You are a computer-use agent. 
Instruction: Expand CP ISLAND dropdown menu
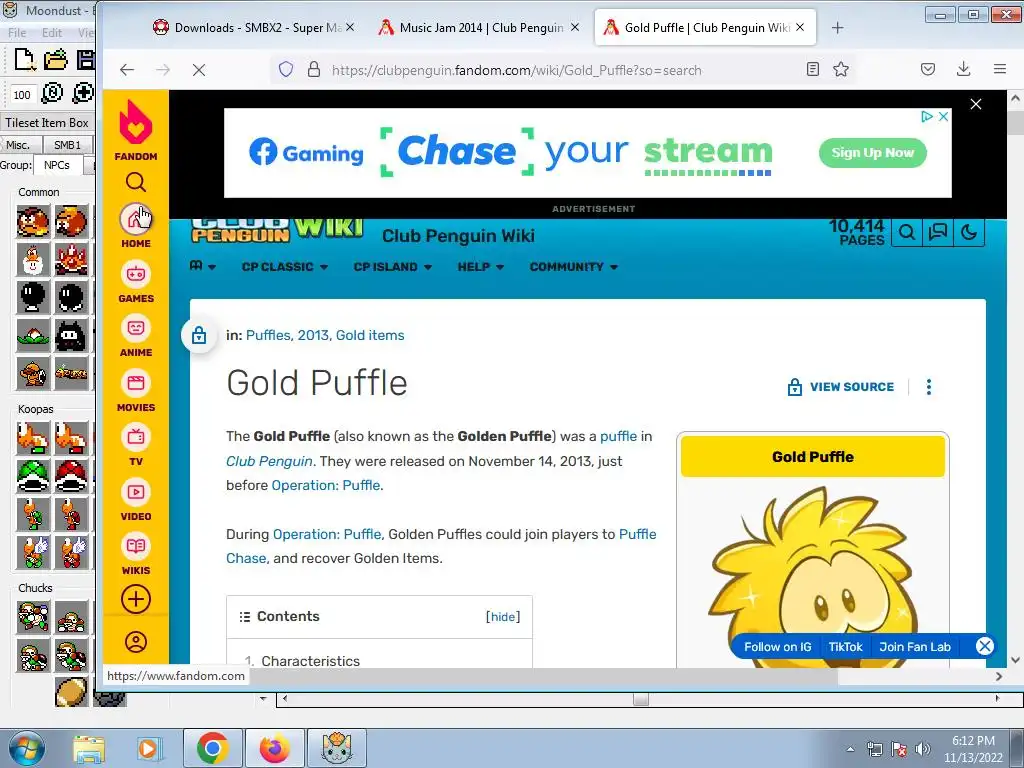click(392, 266)
